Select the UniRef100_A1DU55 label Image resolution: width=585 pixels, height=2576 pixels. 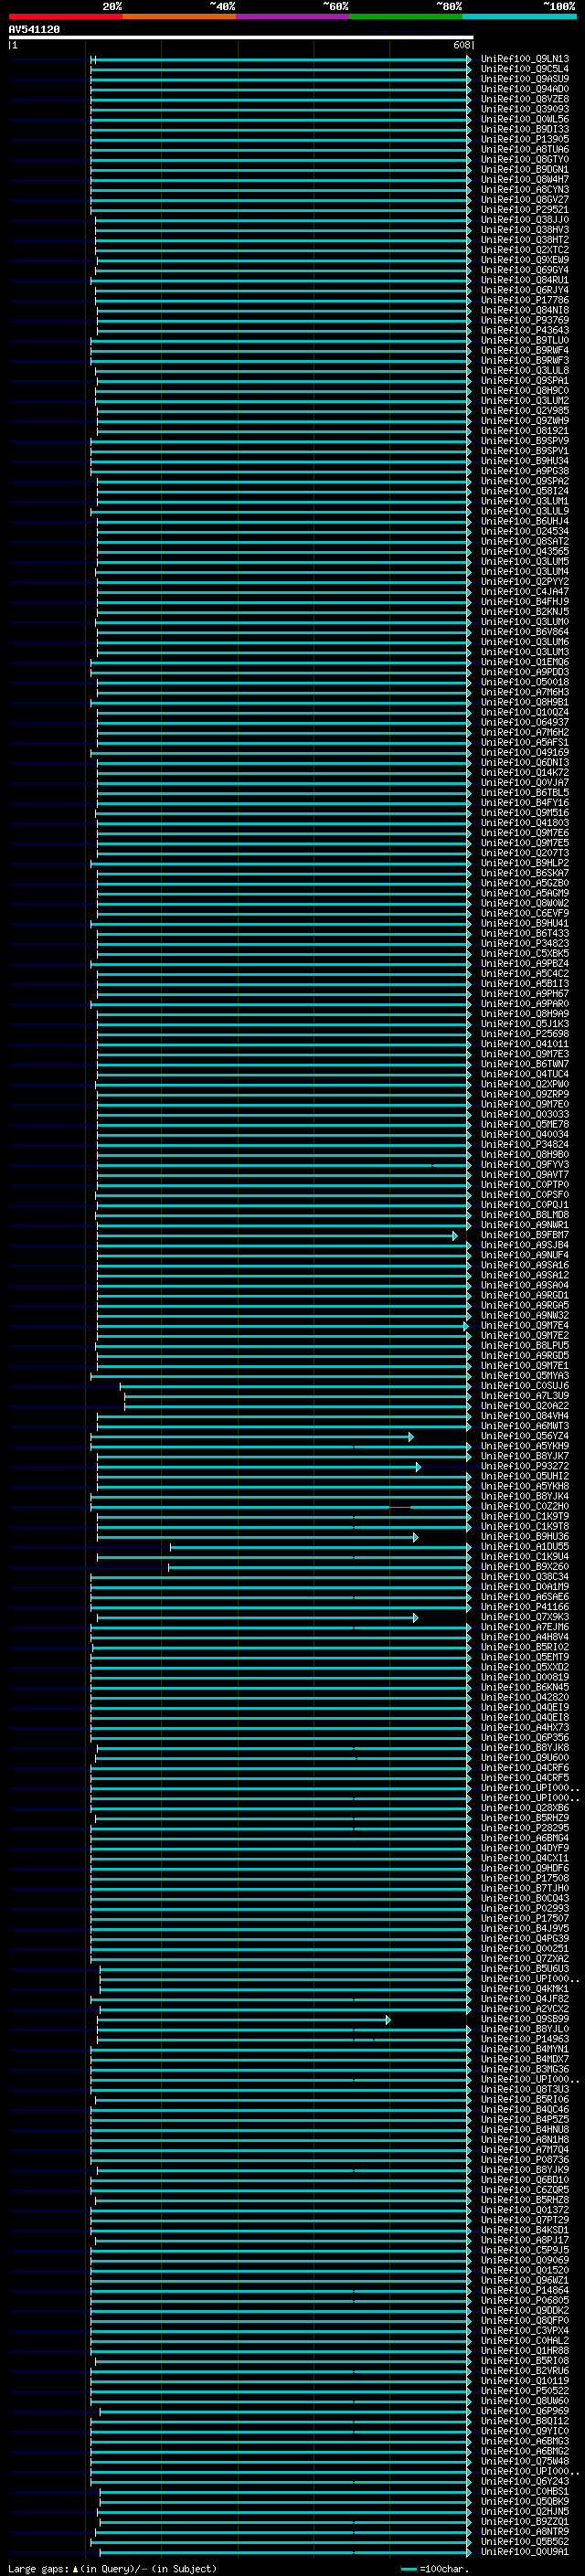[525, 1547]
